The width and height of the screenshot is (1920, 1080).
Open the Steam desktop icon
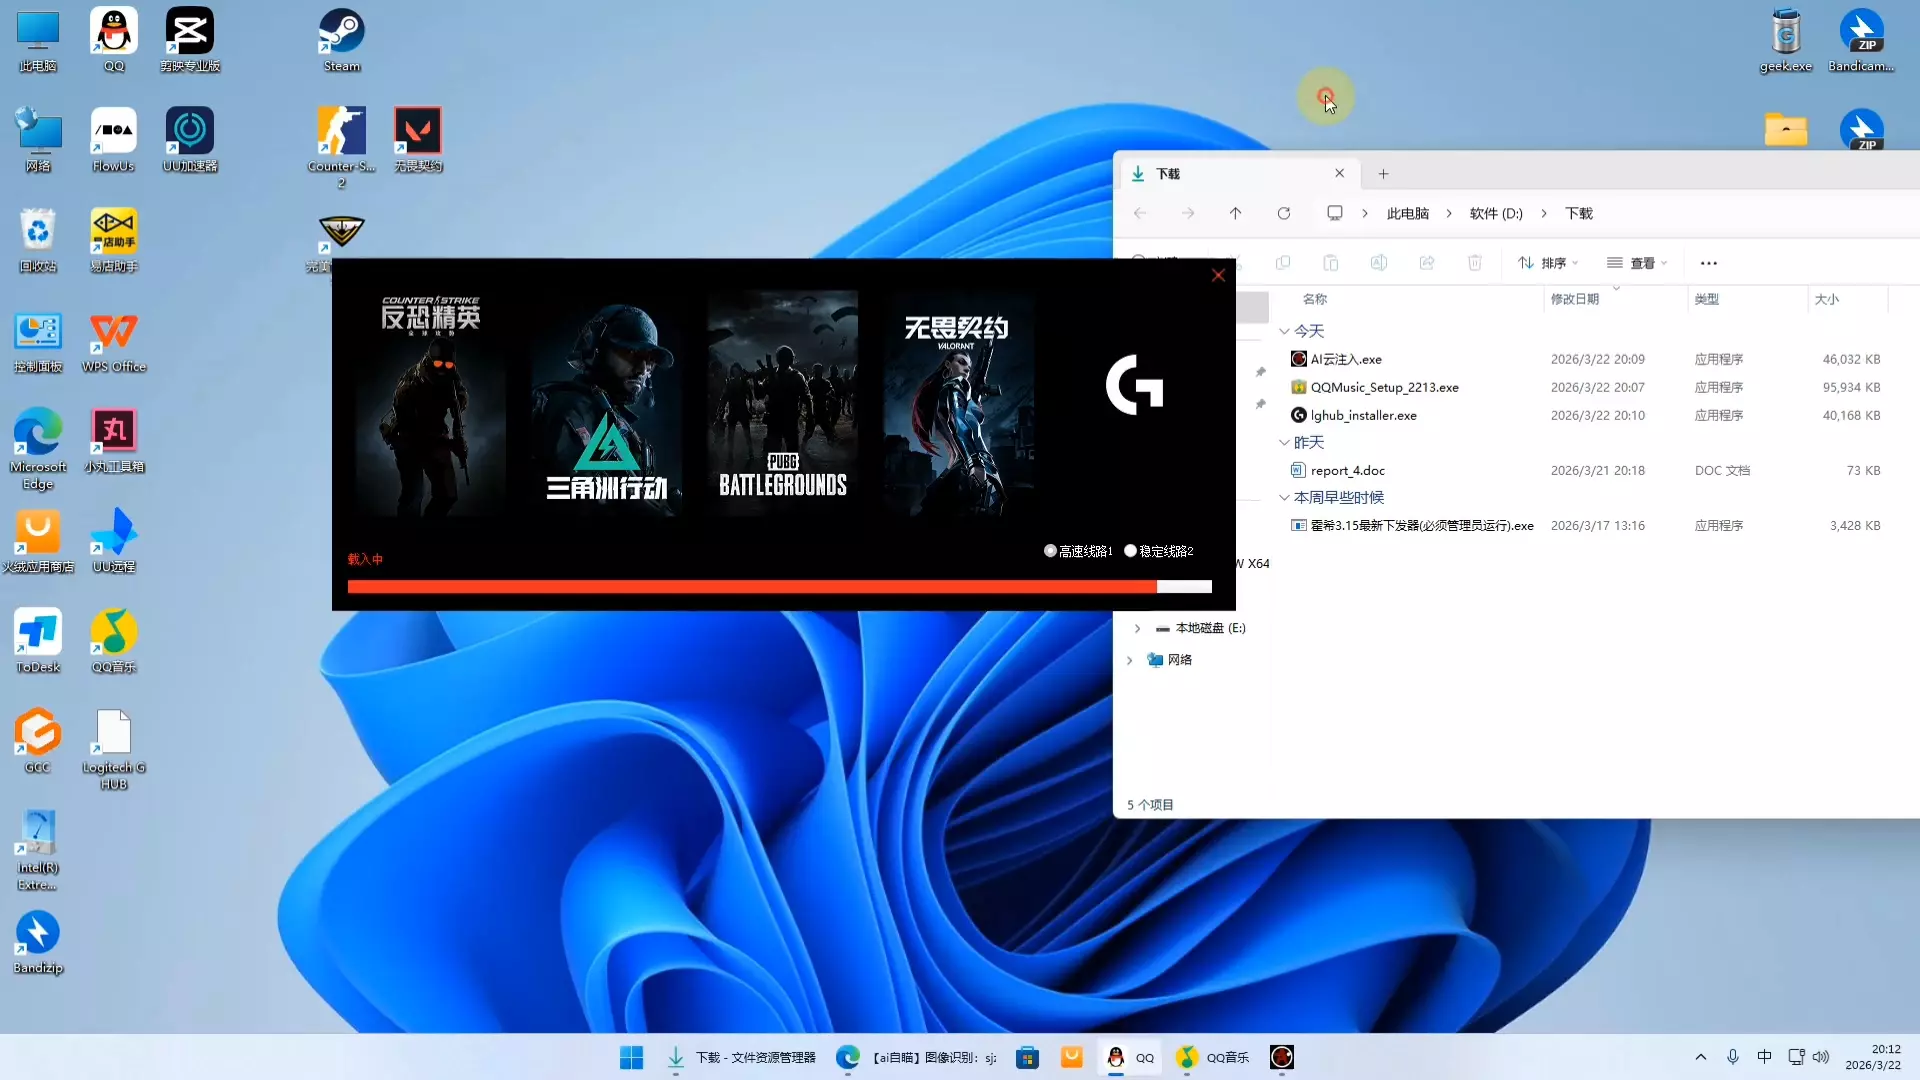[x=341, y=40]
